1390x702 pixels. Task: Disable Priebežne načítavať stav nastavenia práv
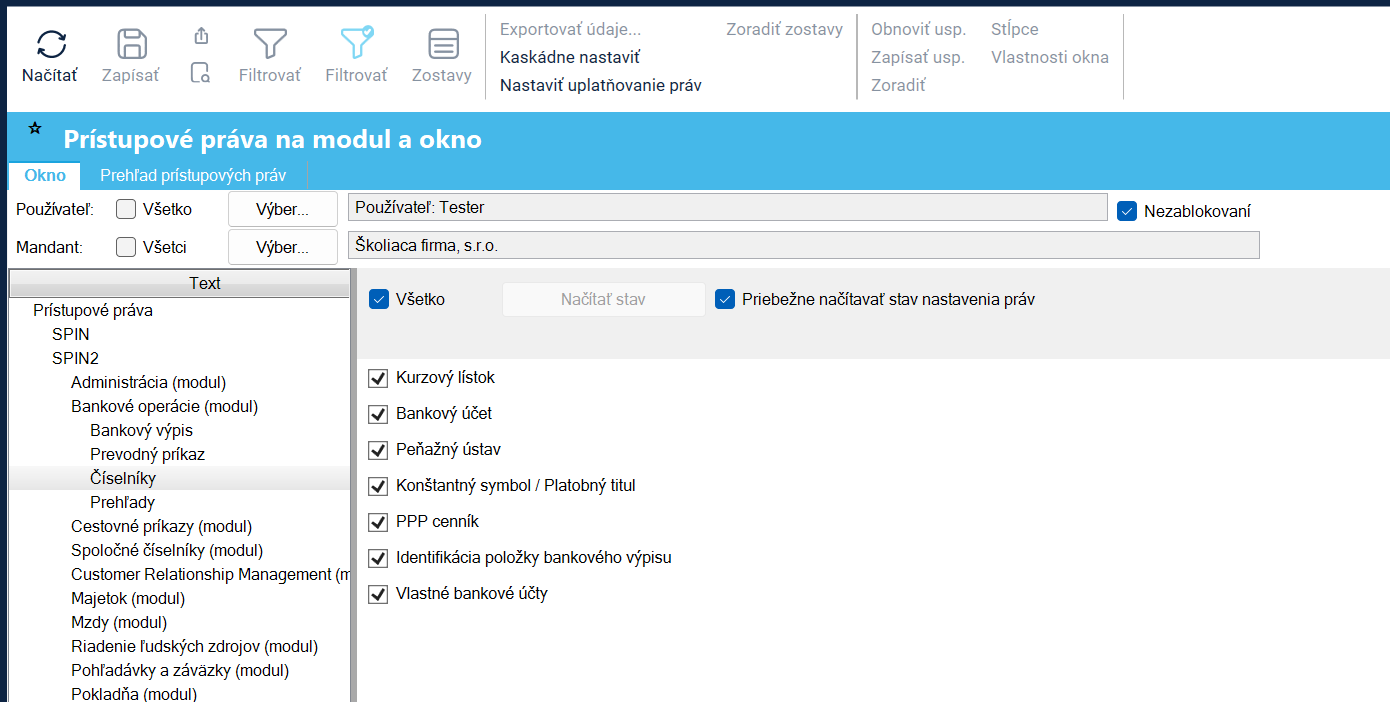click(725, 299)
